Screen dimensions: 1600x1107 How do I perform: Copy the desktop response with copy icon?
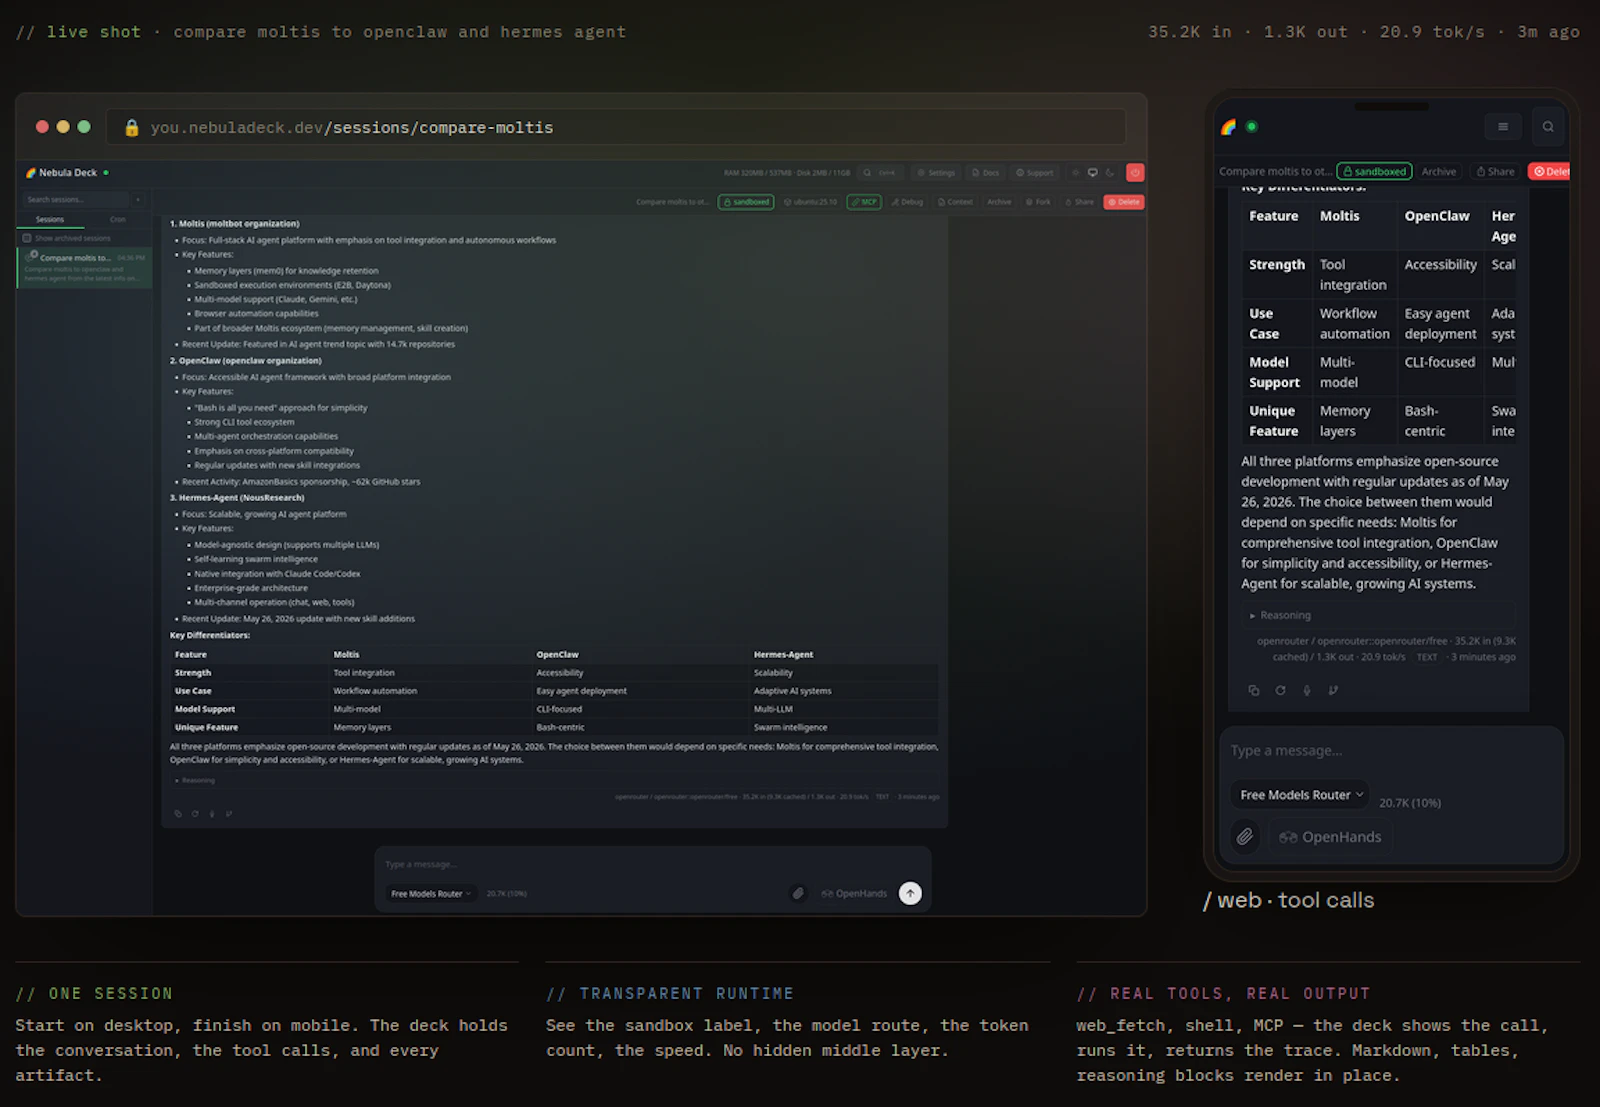tap(178, 814)
